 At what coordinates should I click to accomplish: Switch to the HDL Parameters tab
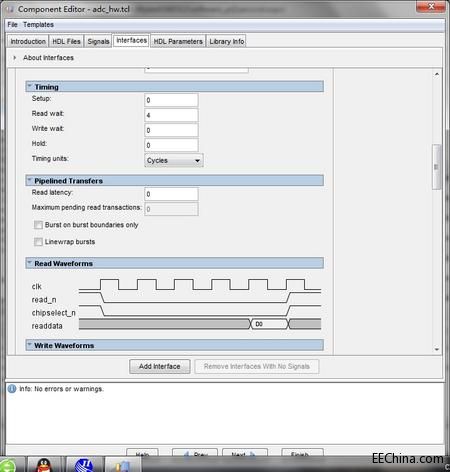point(178,41)
